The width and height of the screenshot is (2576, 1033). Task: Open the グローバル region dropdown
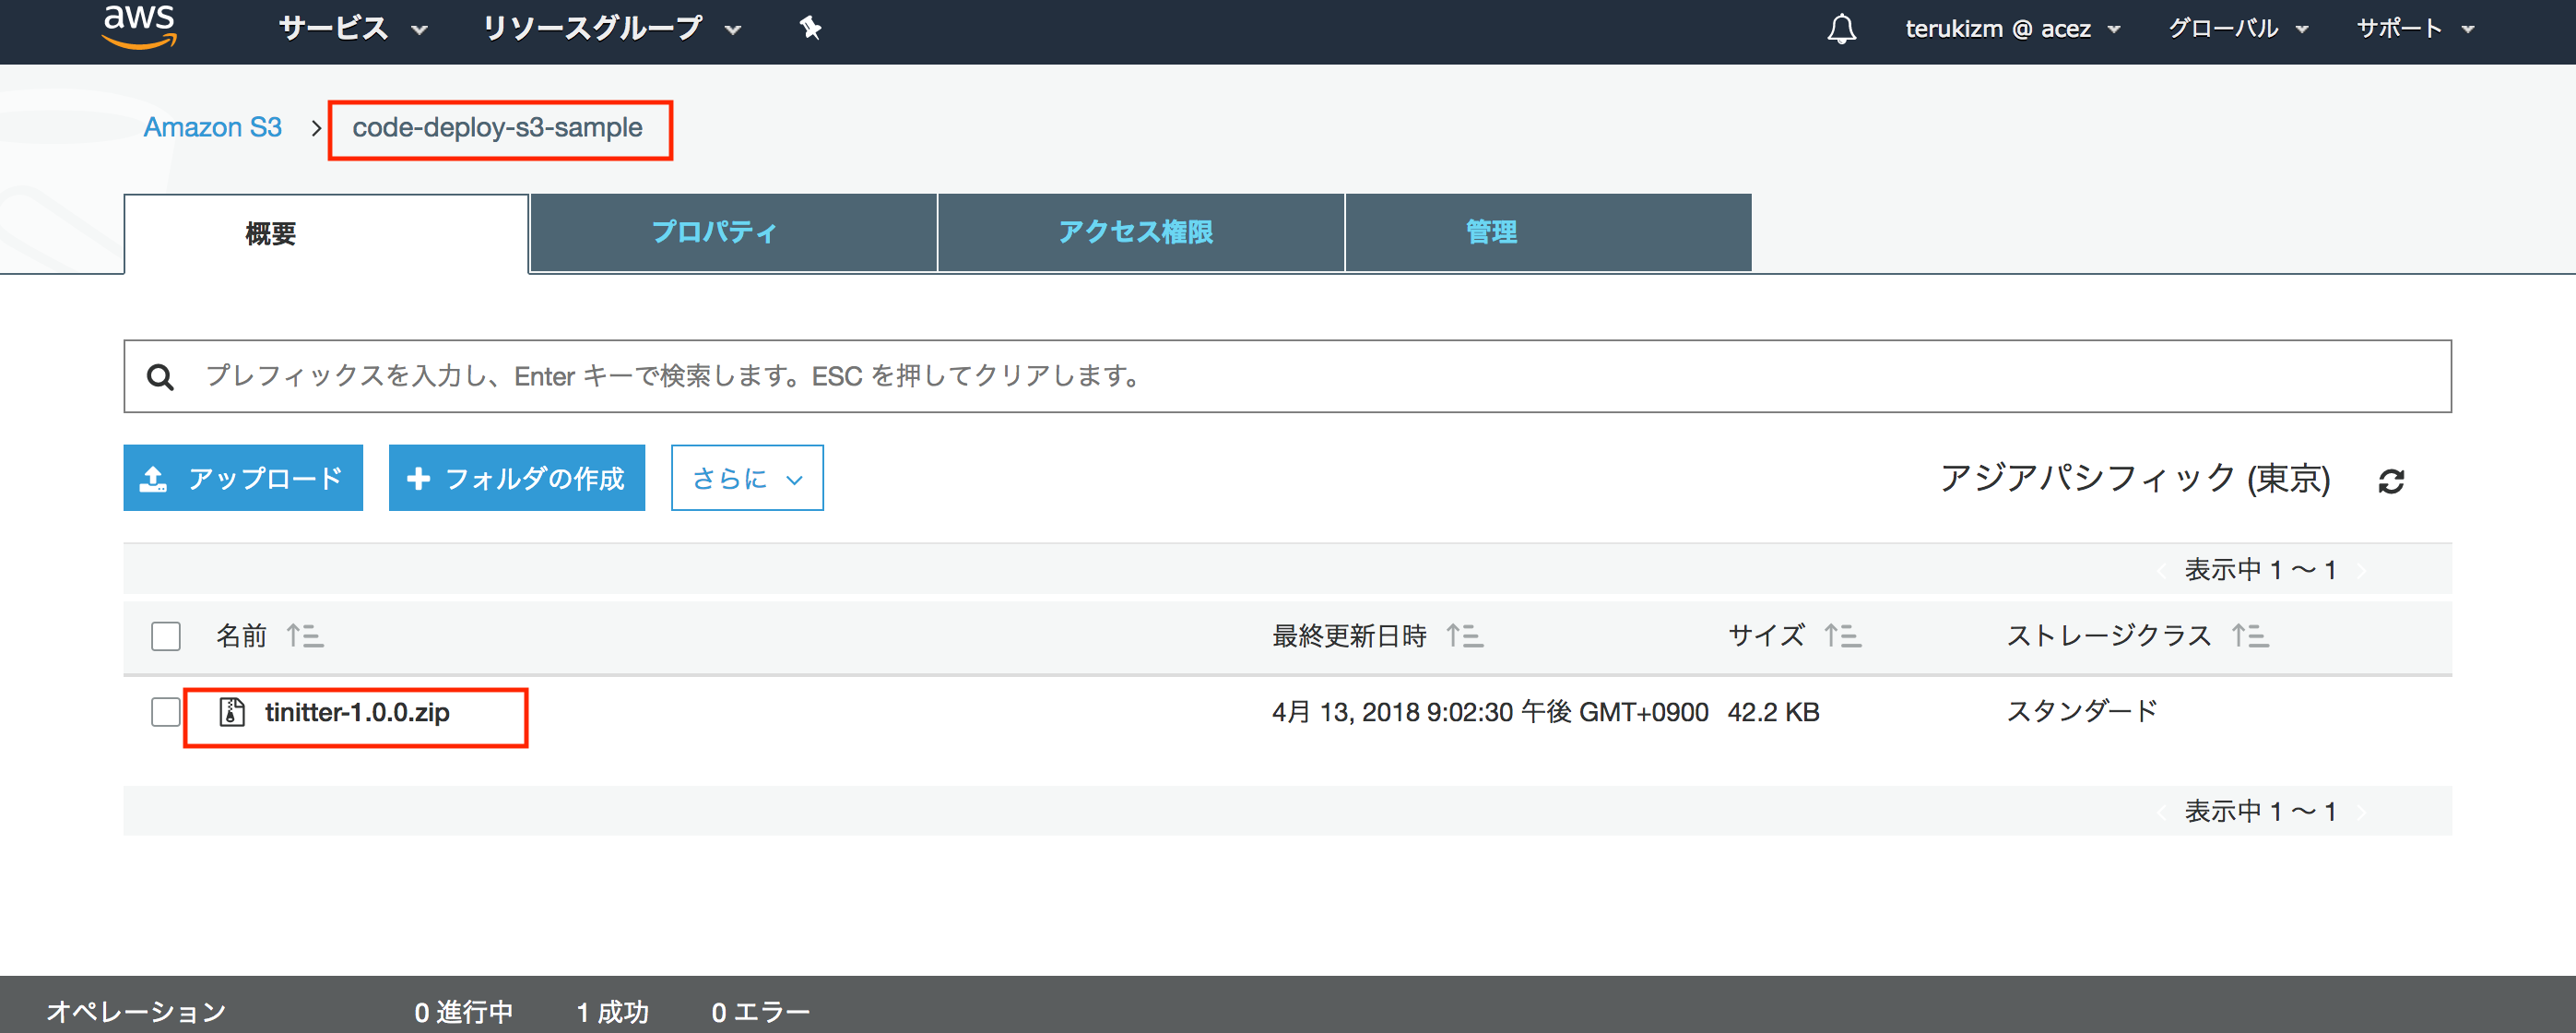click(2238, 29)
